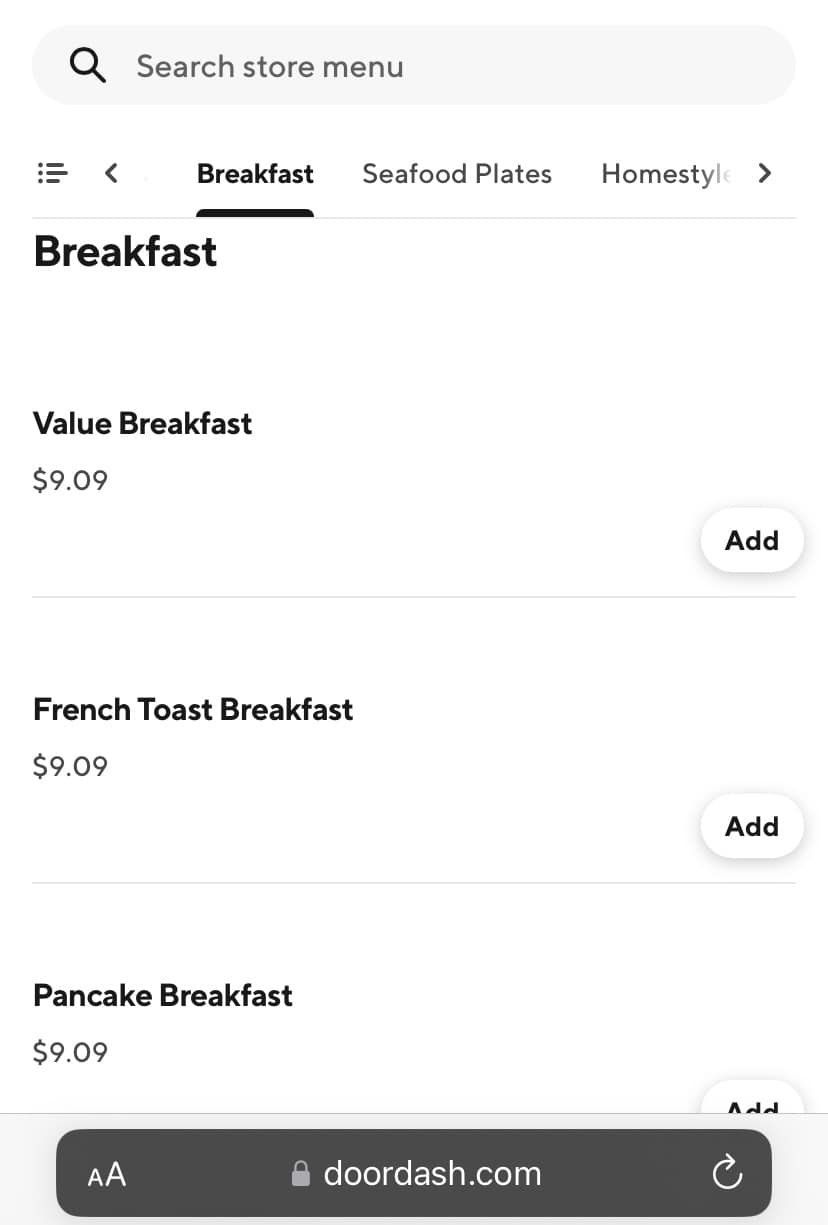Open the Pancake Breakfast item
The height and width of the screenshot is (1225, 828).
click(x=163, y=995)
